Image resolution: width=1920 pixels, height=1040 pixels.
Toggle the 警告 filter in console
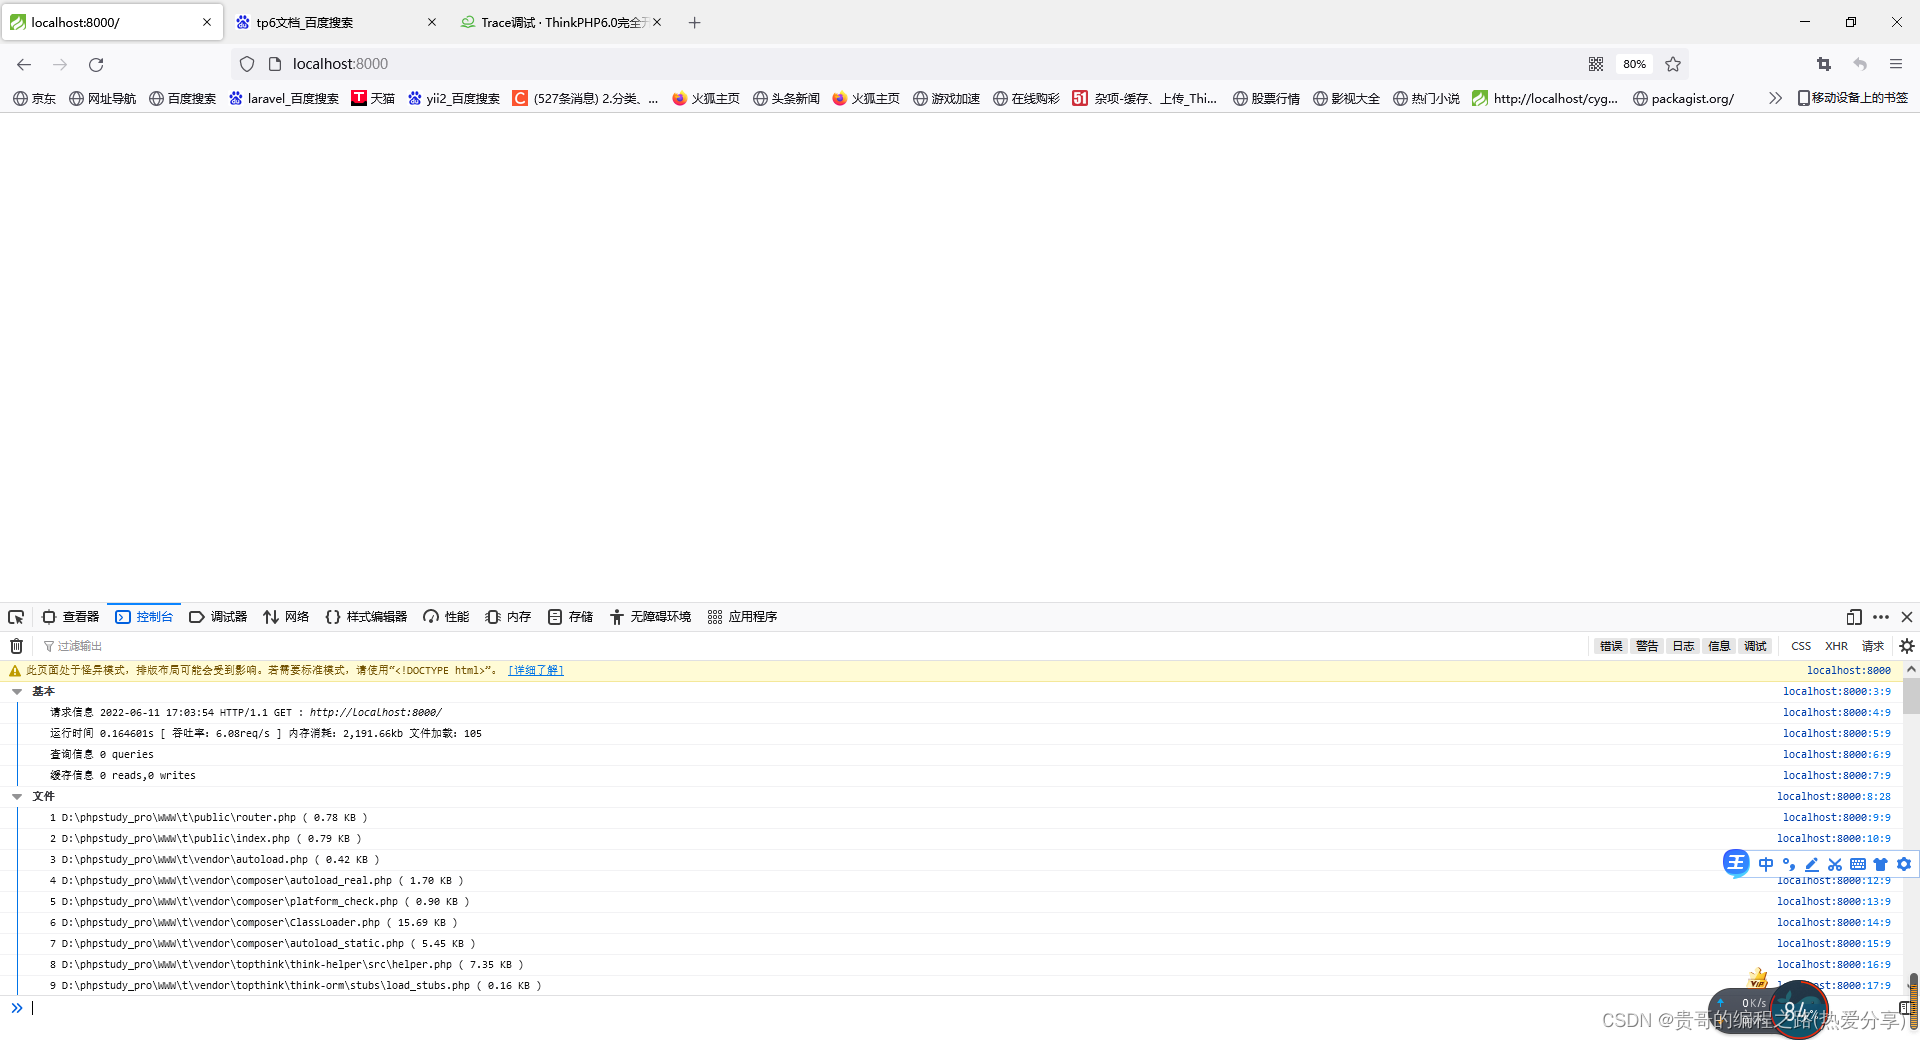1647,646
